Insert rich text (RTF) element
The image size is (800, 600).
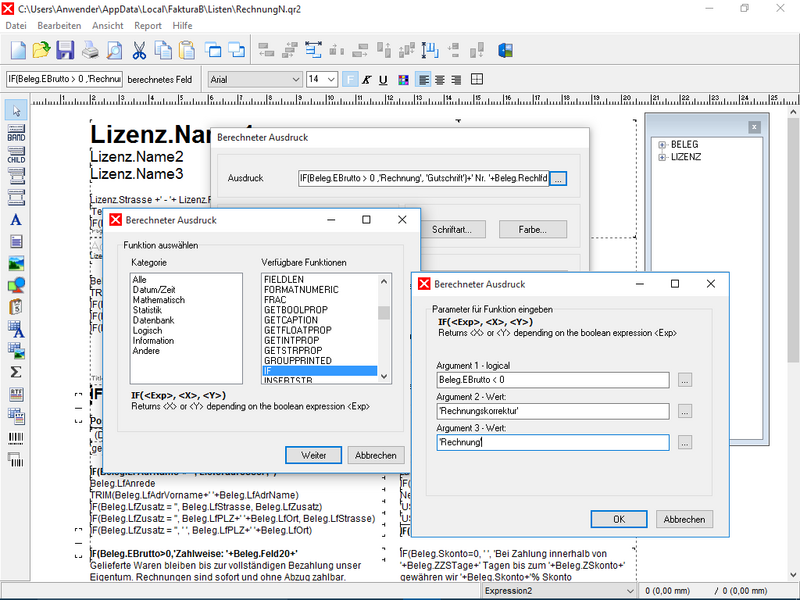(16, 394)
